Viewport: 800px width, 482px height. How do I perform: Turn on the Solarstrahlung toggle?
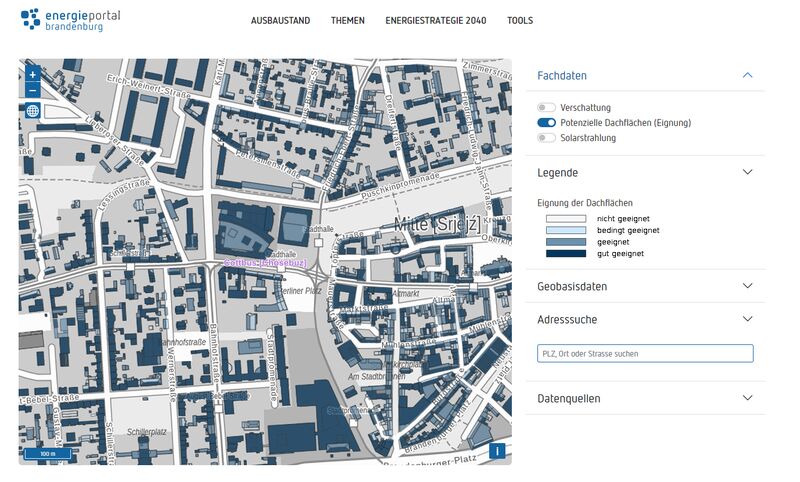(x=546, y=138)
